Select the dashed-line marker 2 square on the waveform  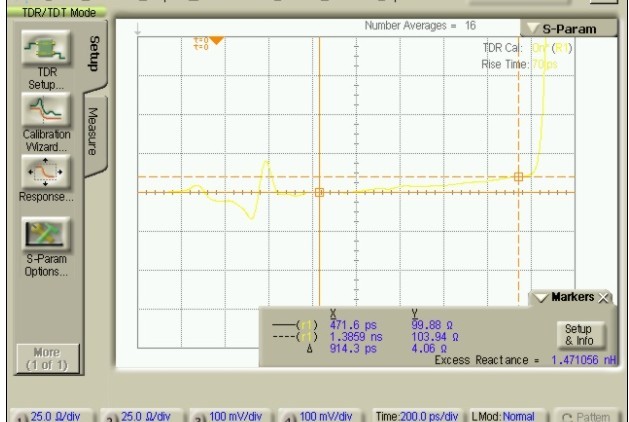click(518, 177)
